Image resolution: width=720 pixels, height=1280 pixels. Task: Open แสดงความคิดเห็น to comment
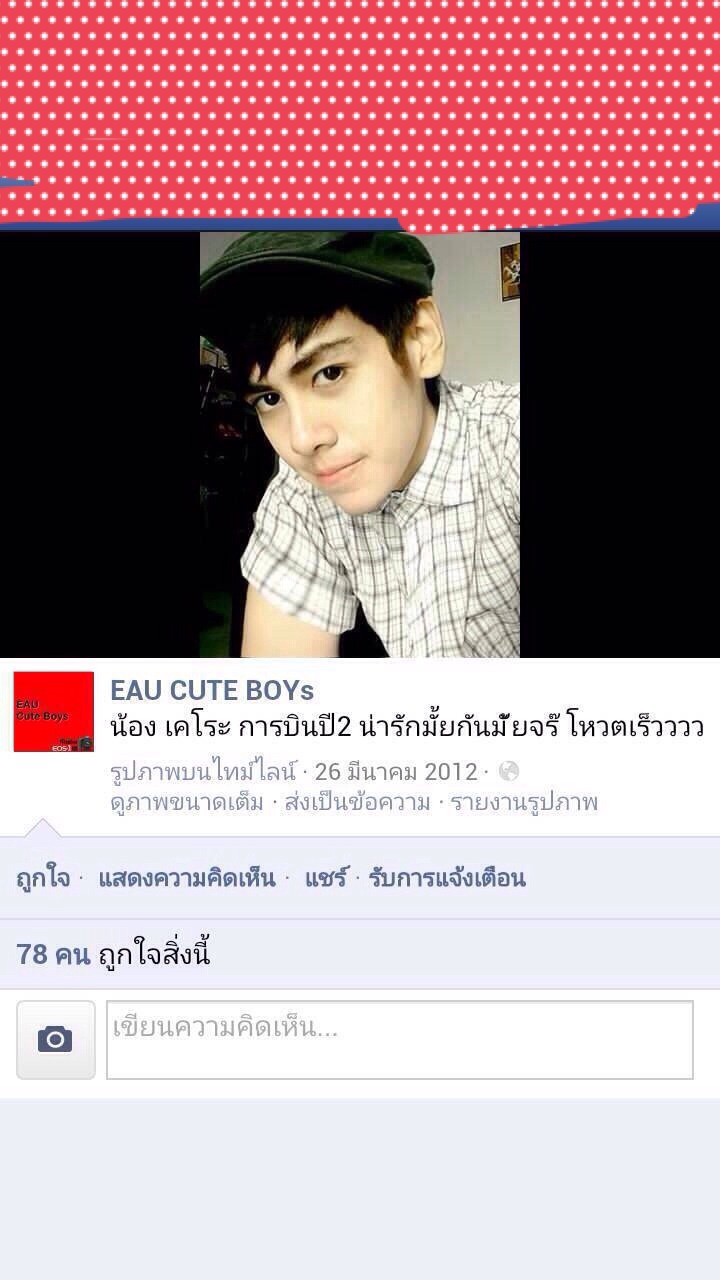[187, 878]
